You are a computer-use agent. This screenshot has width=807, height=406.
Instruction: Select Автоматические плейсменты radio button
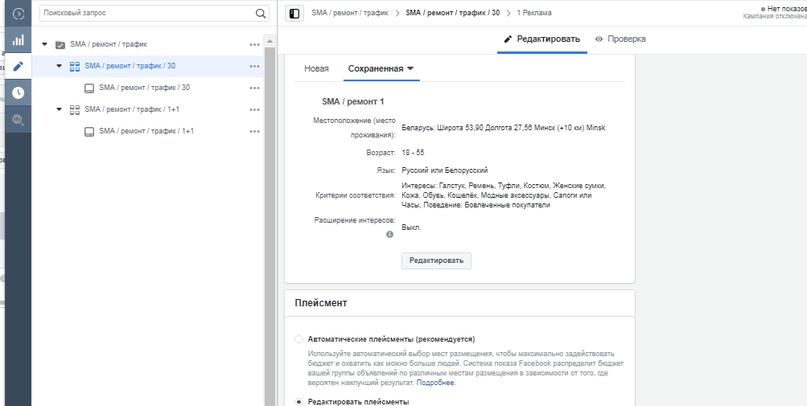tap(299, 339)
